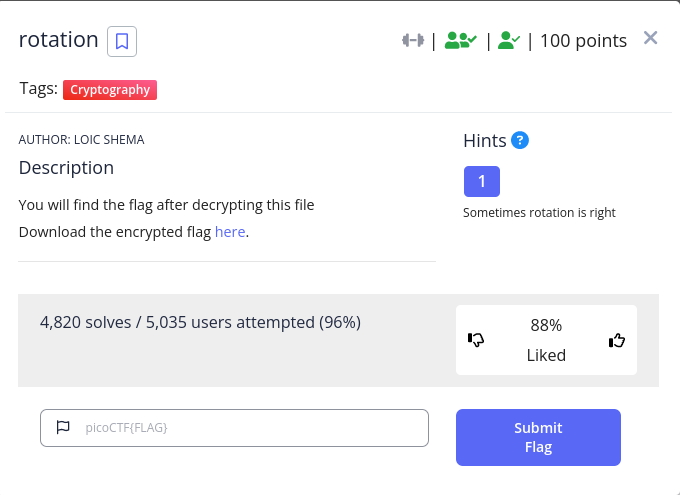Click the flag icon in the input box
The width and height of the screenshot is (680, 495).
(63, 427)
